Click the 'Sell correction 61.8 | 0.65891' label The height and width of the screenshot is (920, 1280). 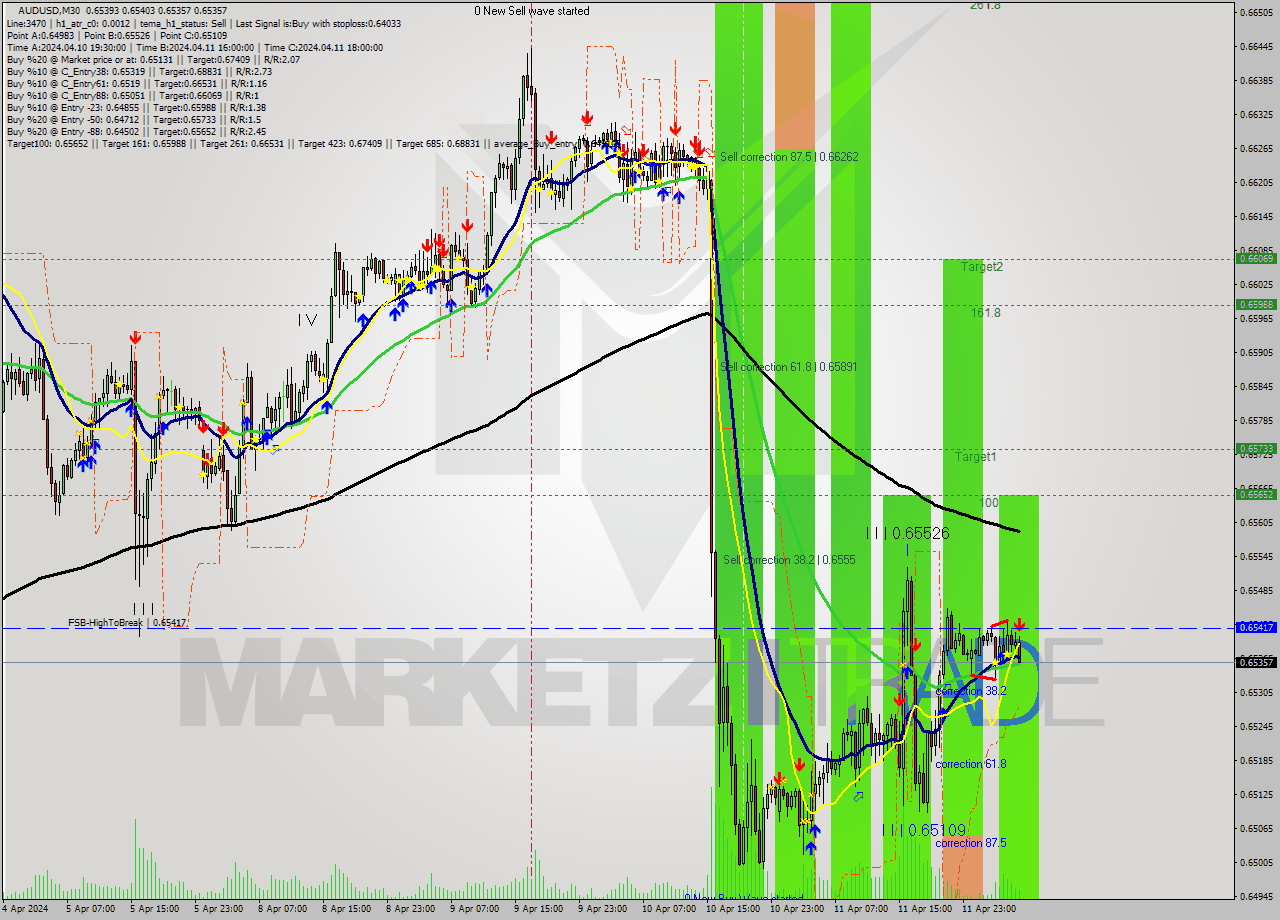pyautogui.click(x=789, y=367)
